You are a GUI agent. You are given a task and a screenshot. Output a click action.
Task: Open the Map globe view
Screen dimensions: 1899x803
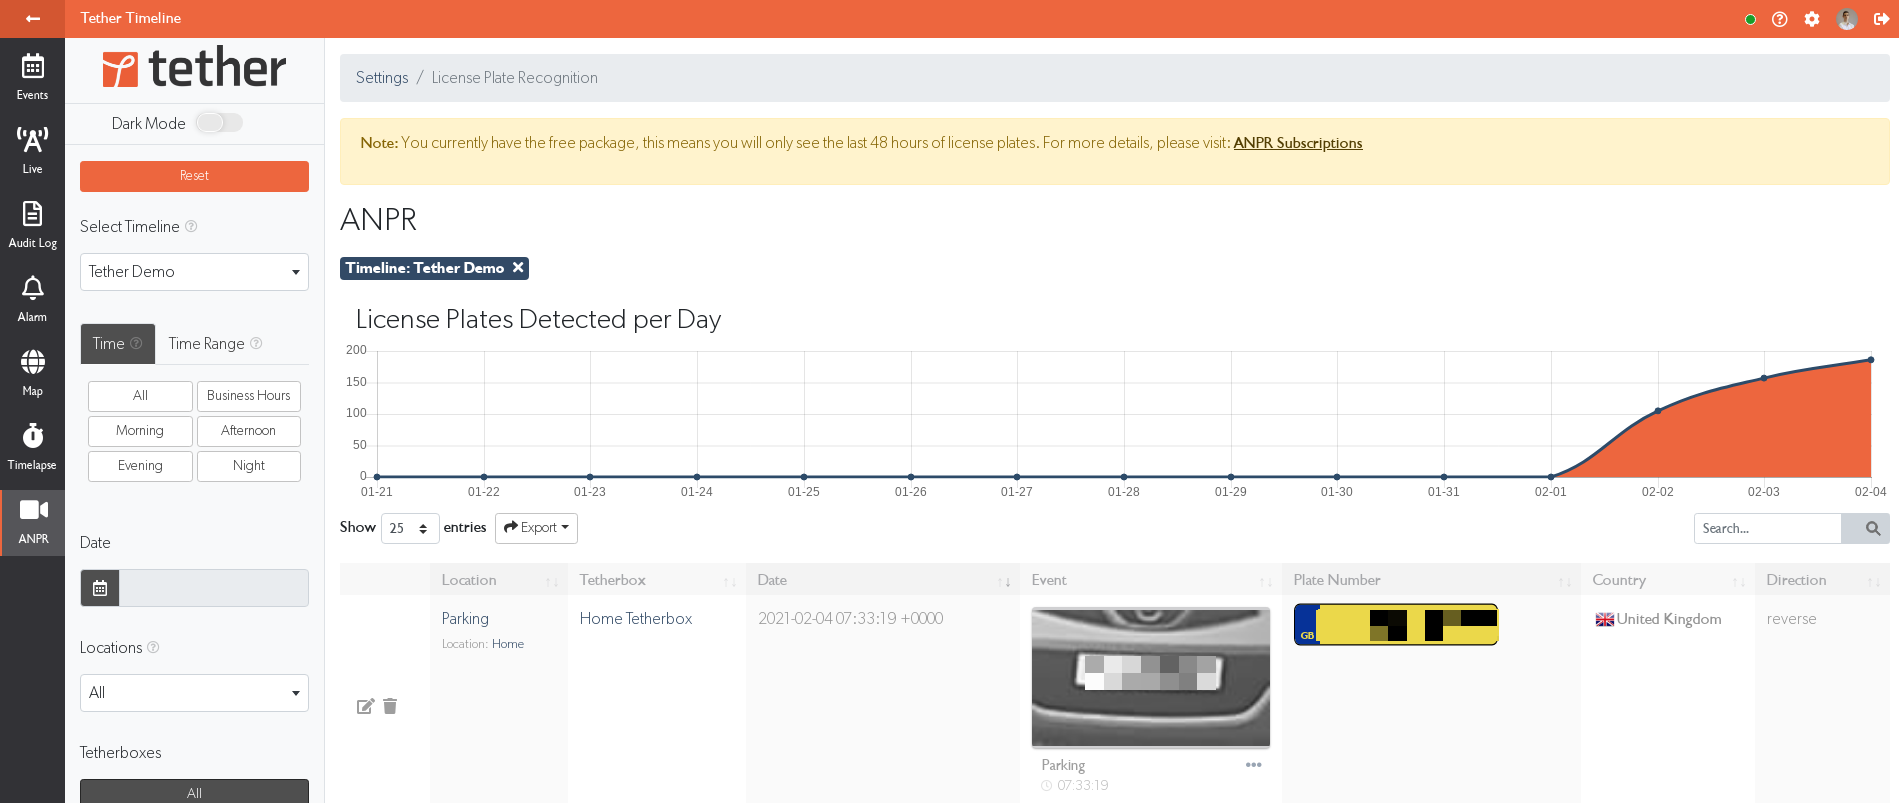point(32,372)
